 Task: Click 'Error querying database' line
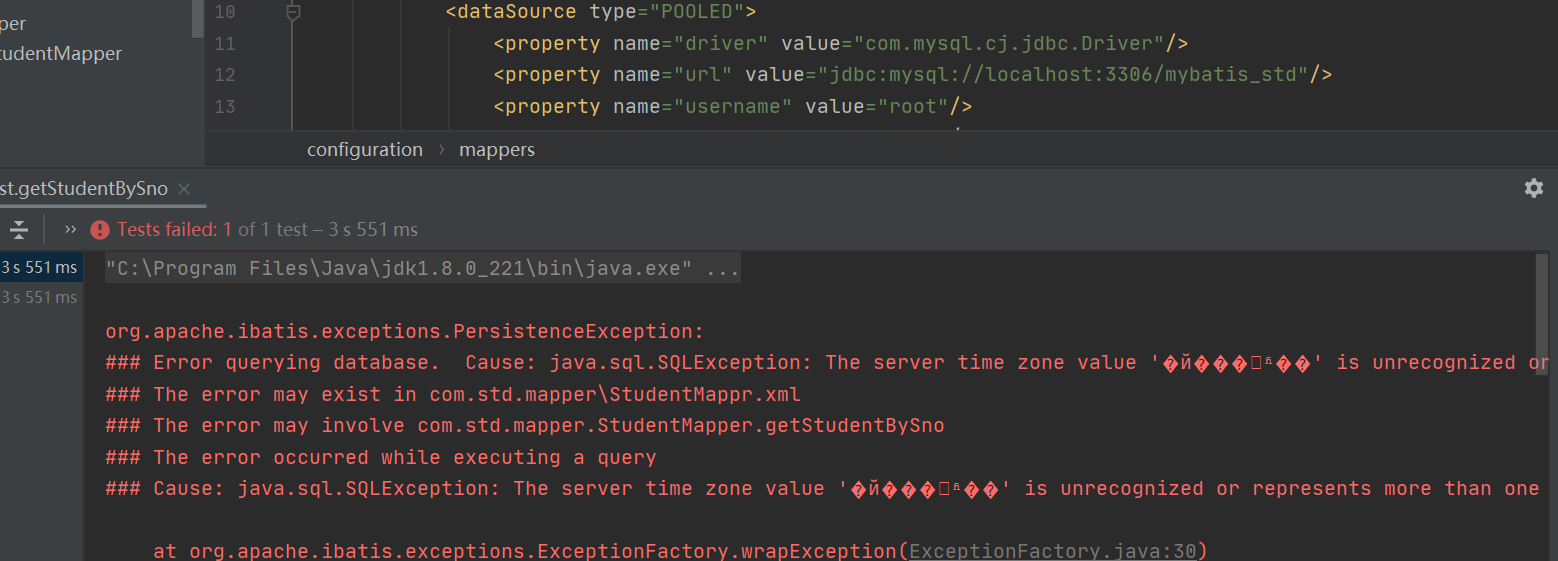(x=827, y=363)
